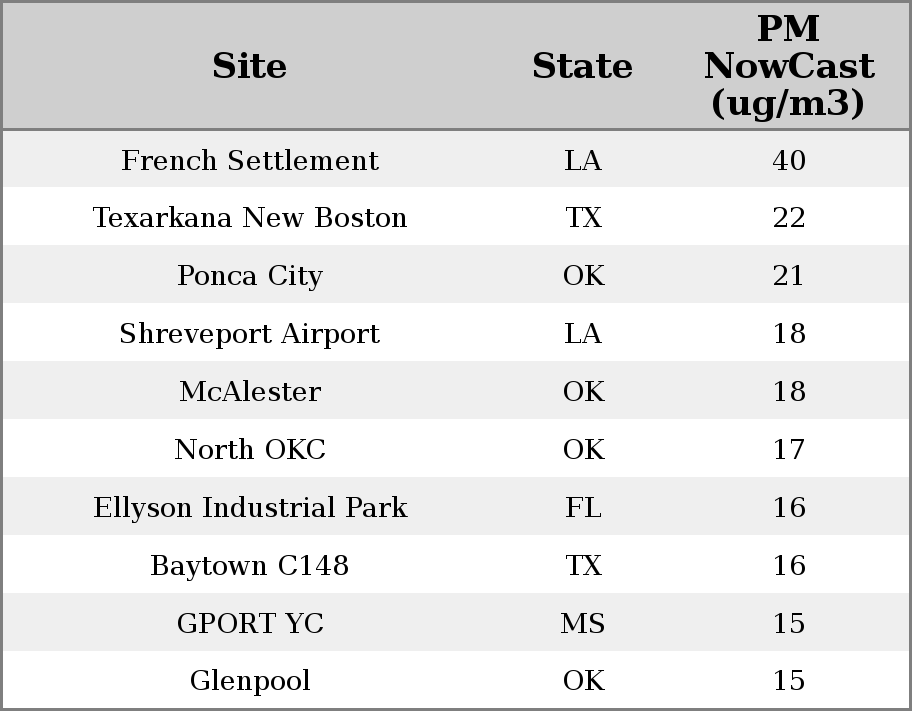912x711 pixels.
Task: Click the PM value 40
Action: (x=788, y=161)
